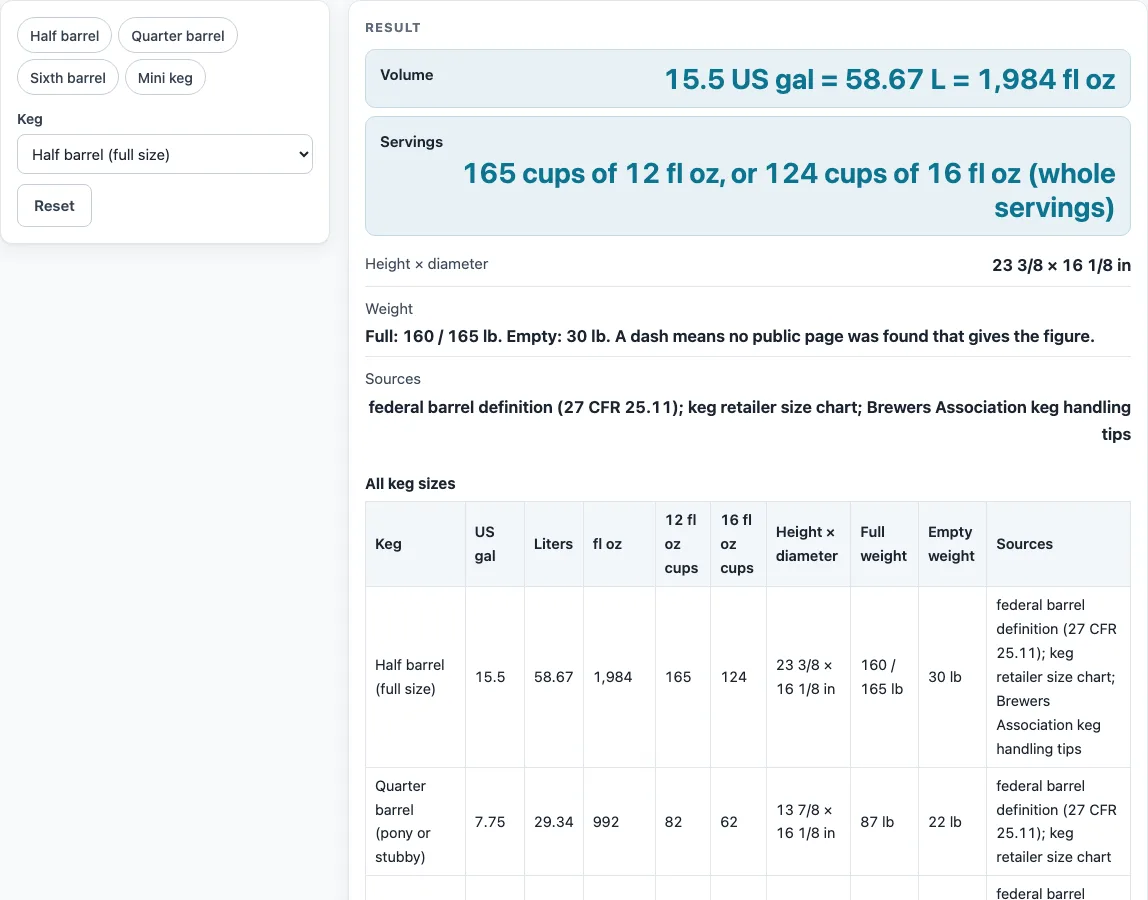Click the 'Sources' column header

[1058, 544]
